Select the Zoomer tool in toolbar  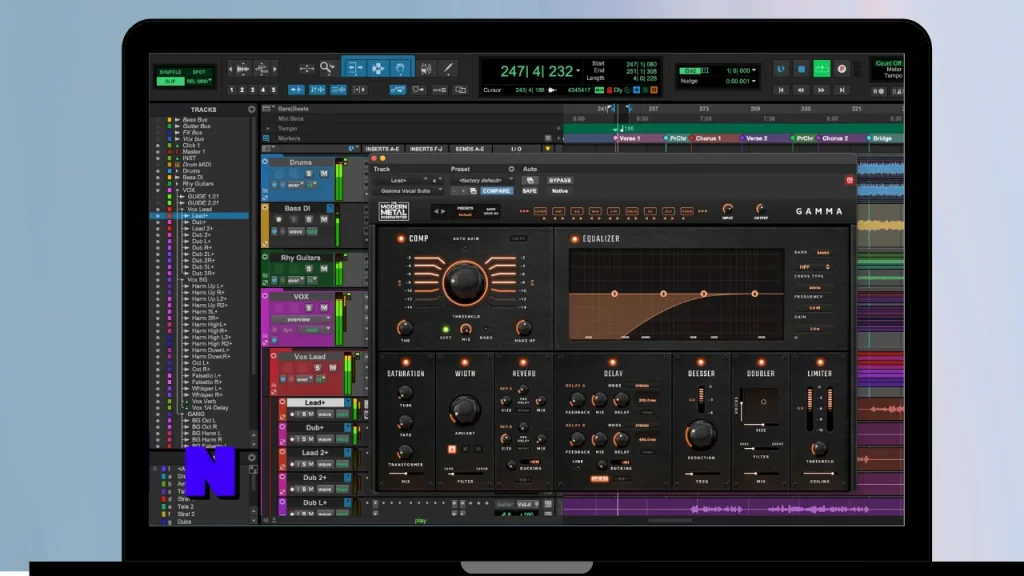coord(327,68)
